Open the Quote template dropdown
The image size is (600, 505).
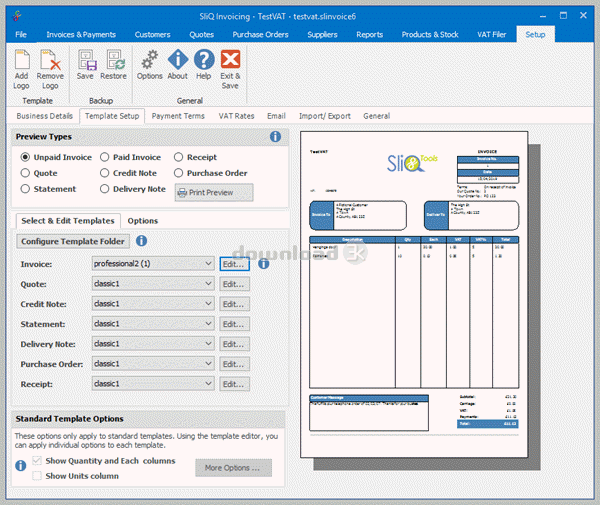coord(153,284)
